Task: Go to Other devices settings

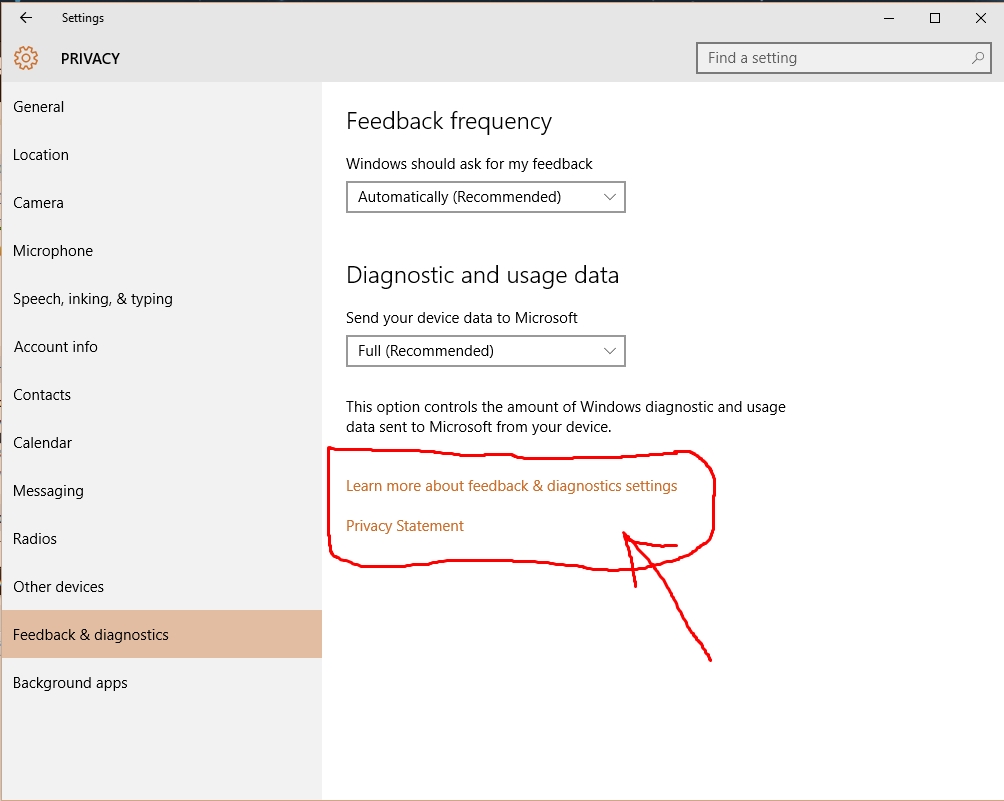Action: coord(59,587)
